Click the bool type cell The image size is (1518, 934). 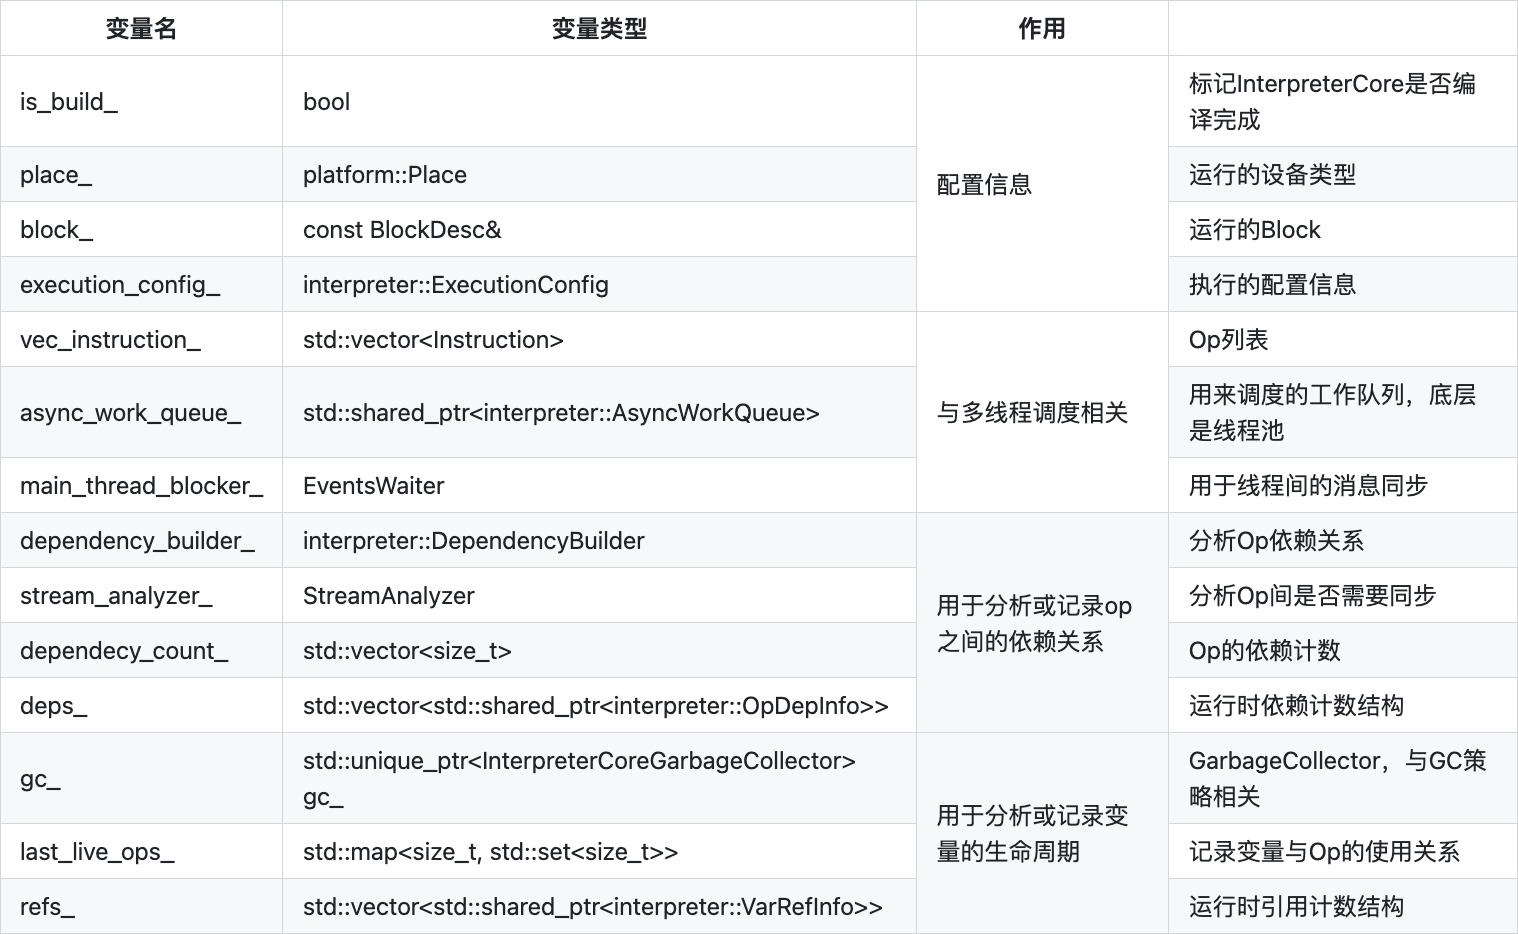[599, 101]
